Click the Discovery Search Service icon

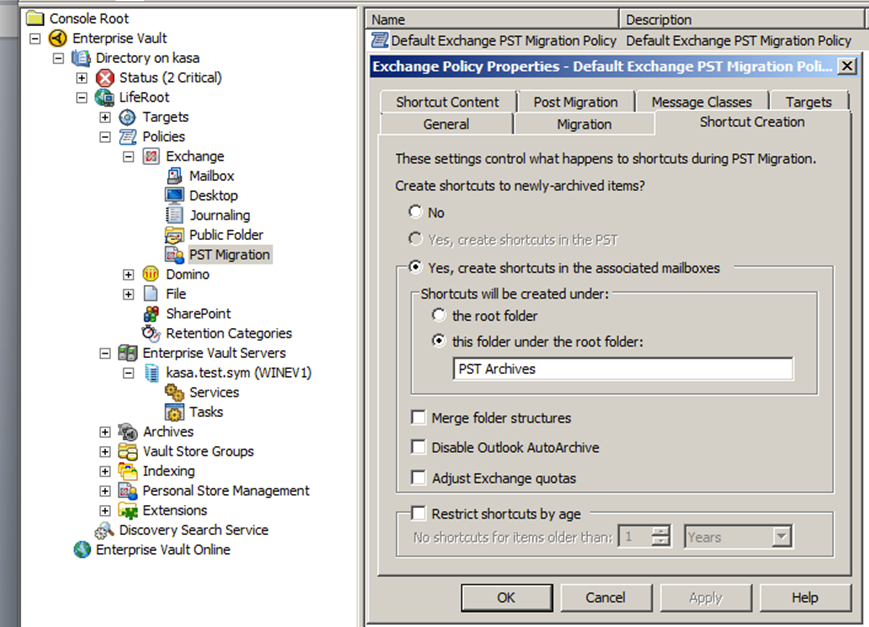(x=104, y=530)
